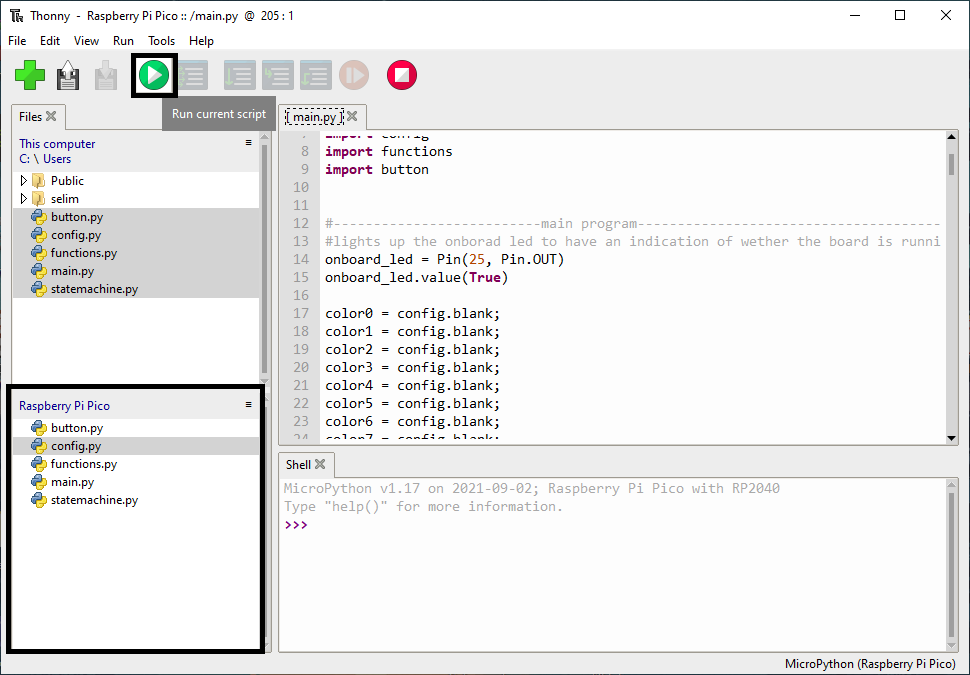Click the Step out toolbar icon
The width and height of the screenshot is (970, 675).
point(315,75)
